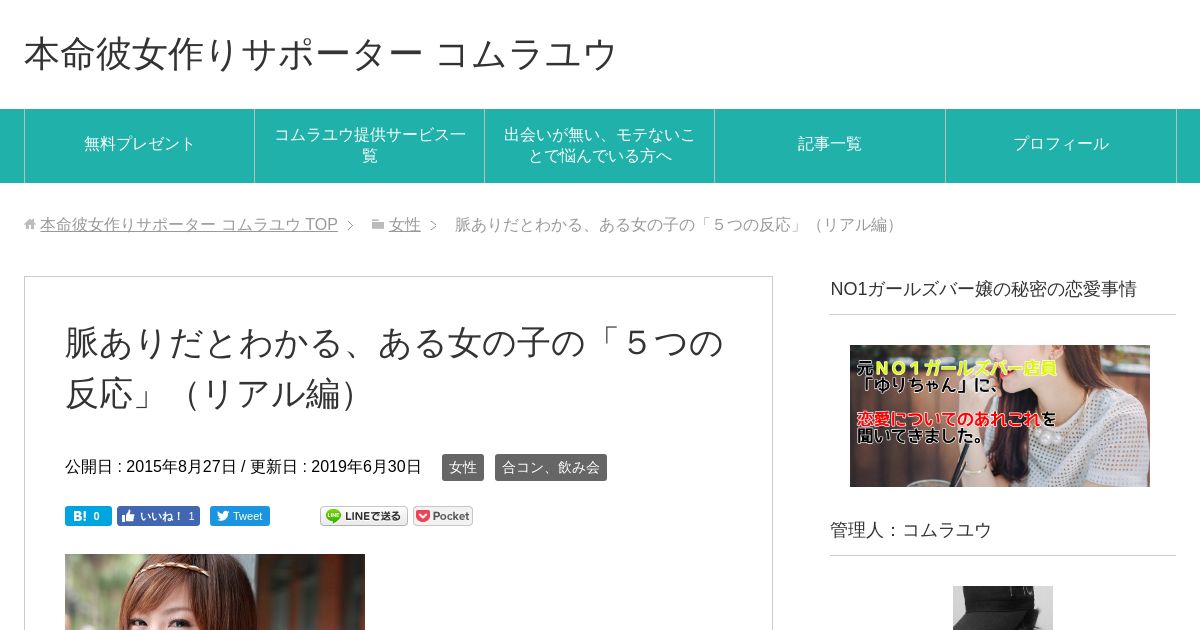
Task: Open the プロフィール menu item
Action: click(1061, 145)
